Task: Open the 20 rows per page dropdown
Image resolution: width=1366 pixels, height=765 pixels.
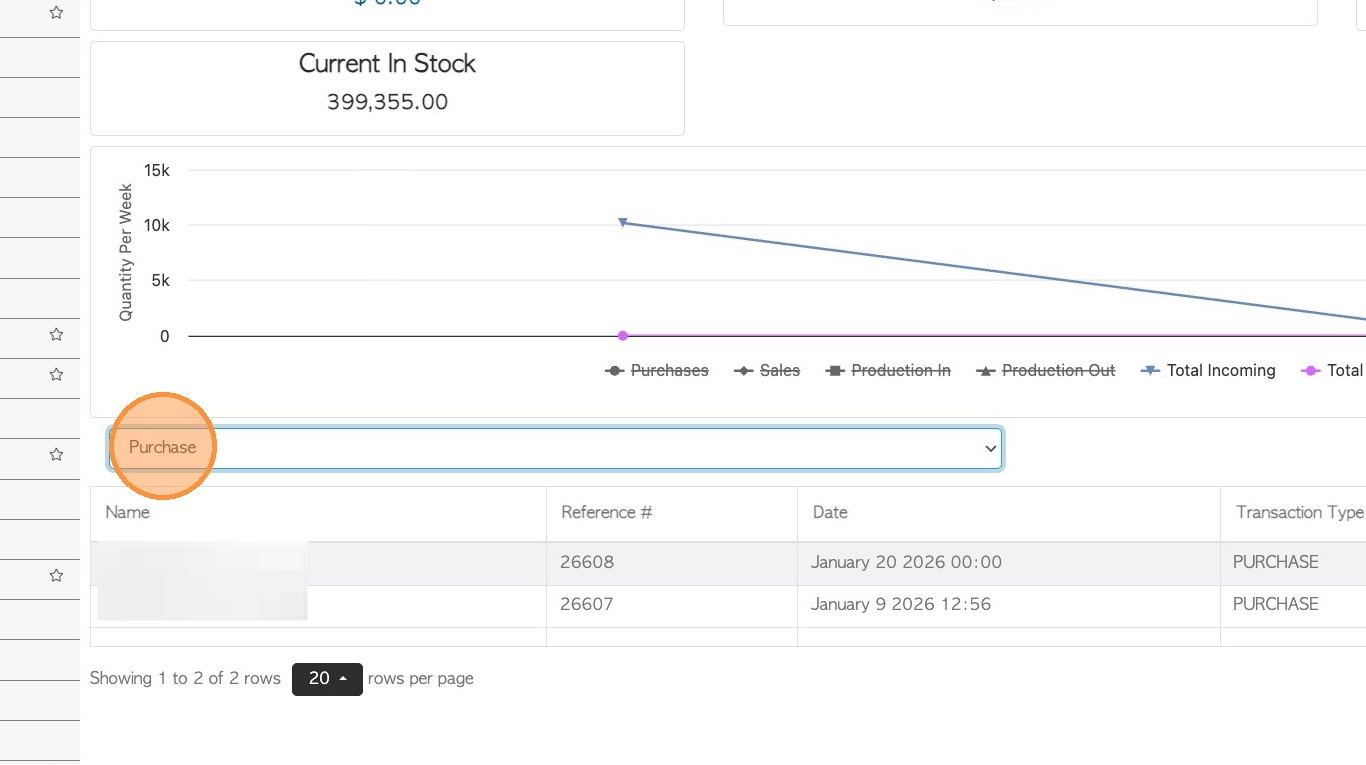Action: (x=327, y=679)
